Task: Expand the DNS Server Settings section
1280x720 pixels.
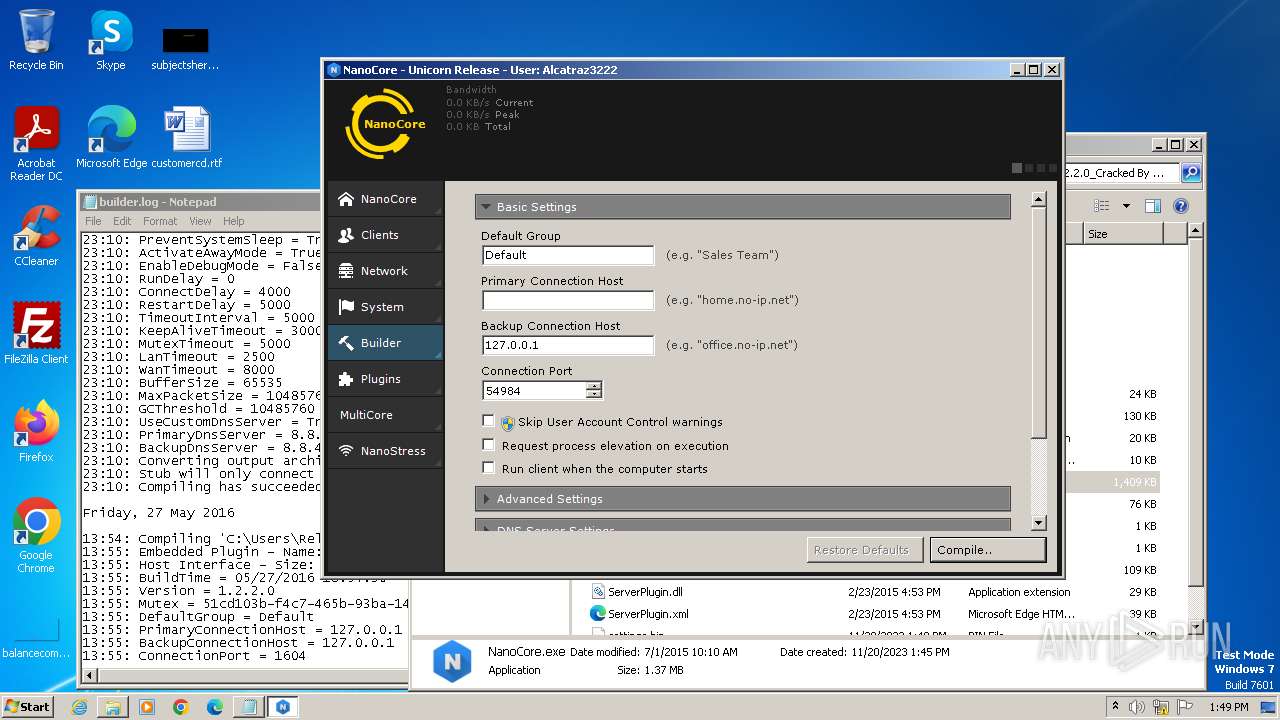Action: [743, 525]
